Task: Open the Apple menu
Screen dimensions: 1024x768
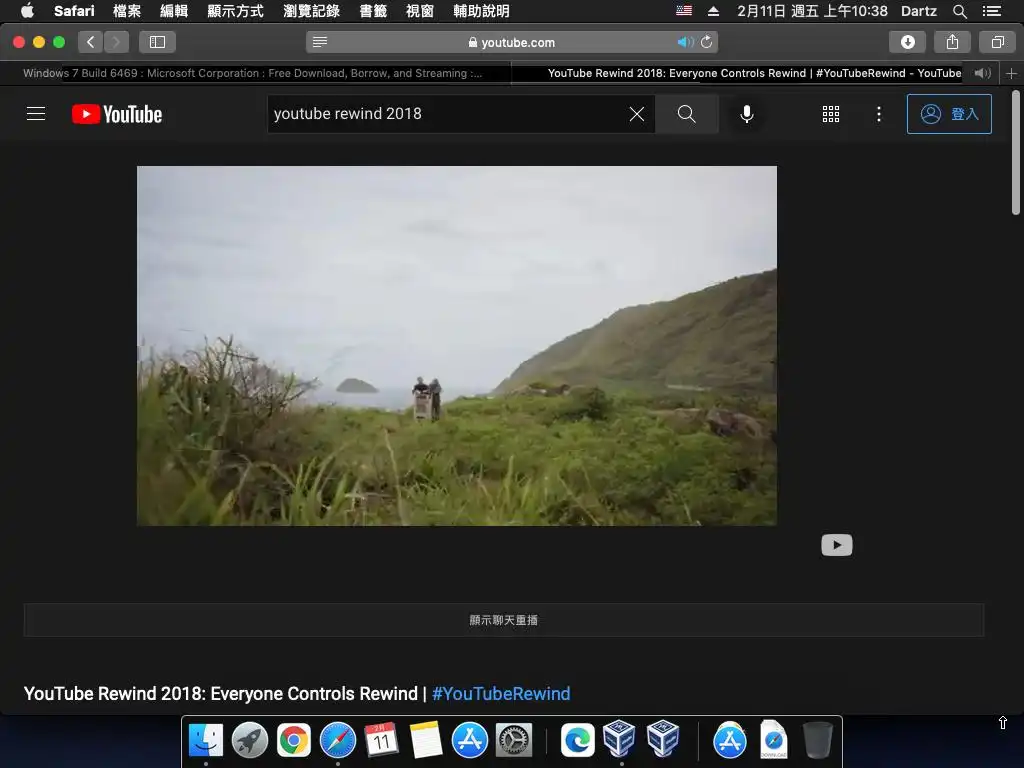Action: 27,10
